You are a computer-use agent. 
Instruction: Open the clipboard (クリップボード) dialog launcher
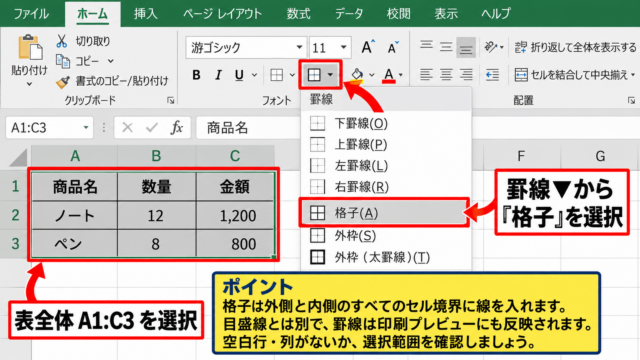(171, 100)
